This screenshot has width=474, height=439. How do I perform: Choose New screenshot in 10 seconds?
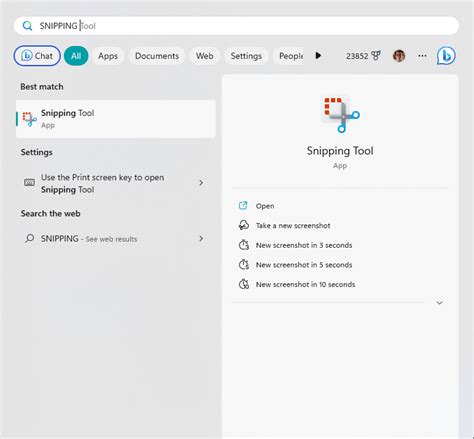[x=305, y=285]
